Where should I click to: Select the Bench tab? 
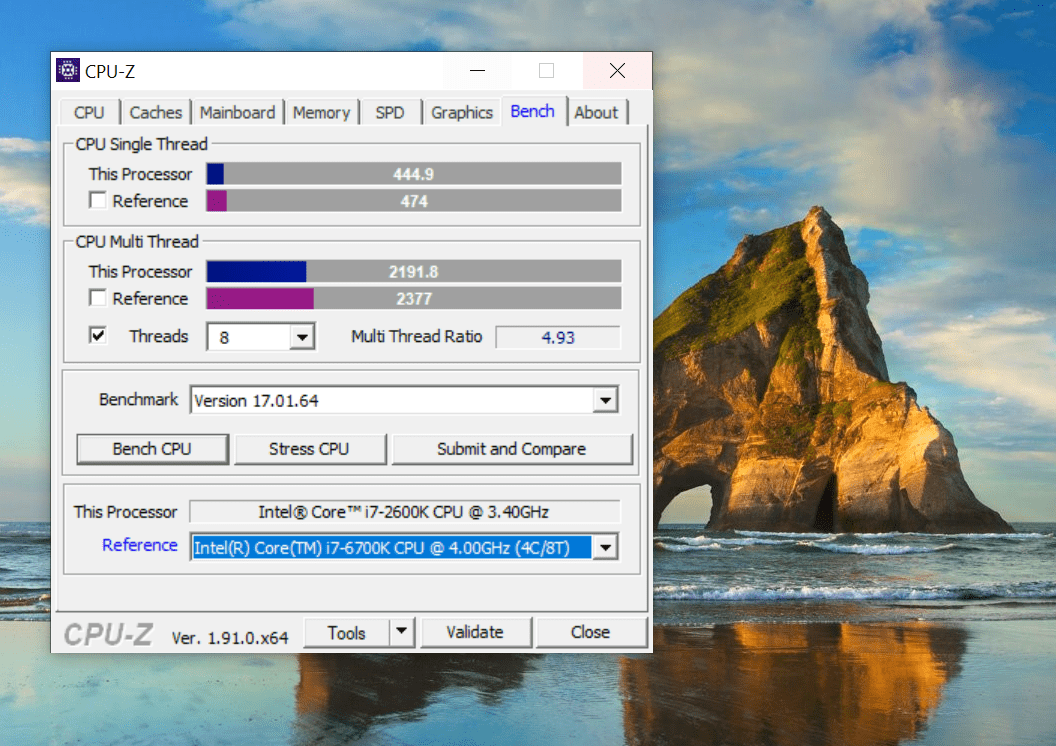[533, 111]
